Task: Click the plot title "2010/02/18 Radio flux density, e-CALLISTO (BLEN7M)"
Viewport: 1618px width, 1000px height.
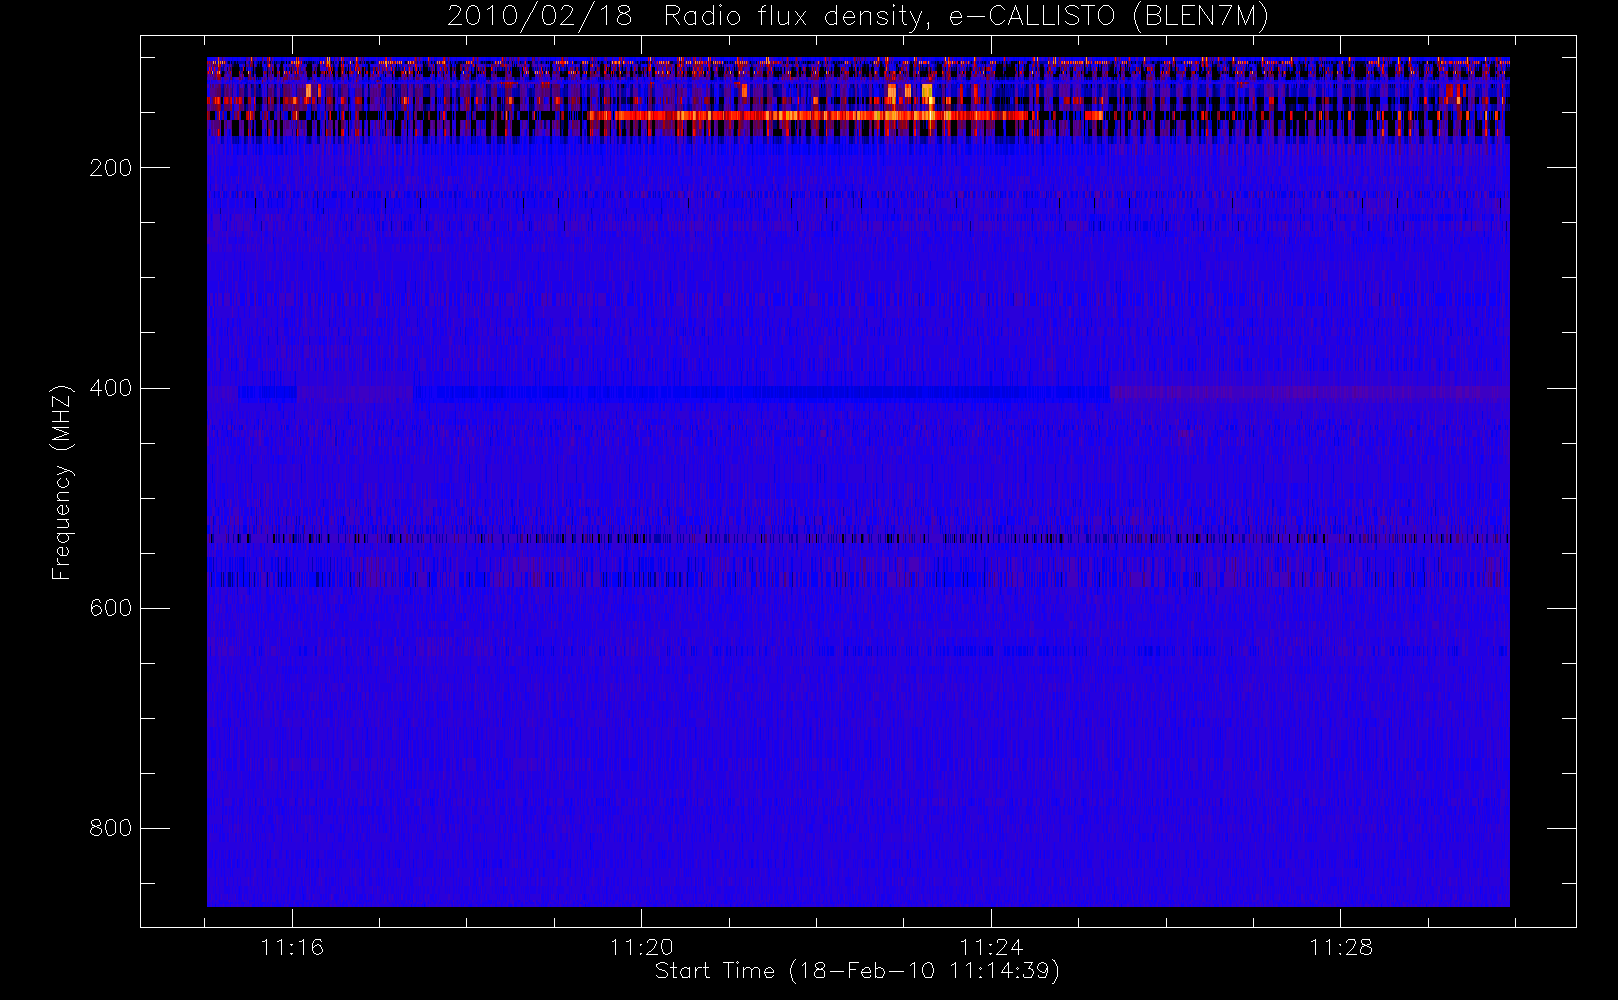Action: pos(858,17)
